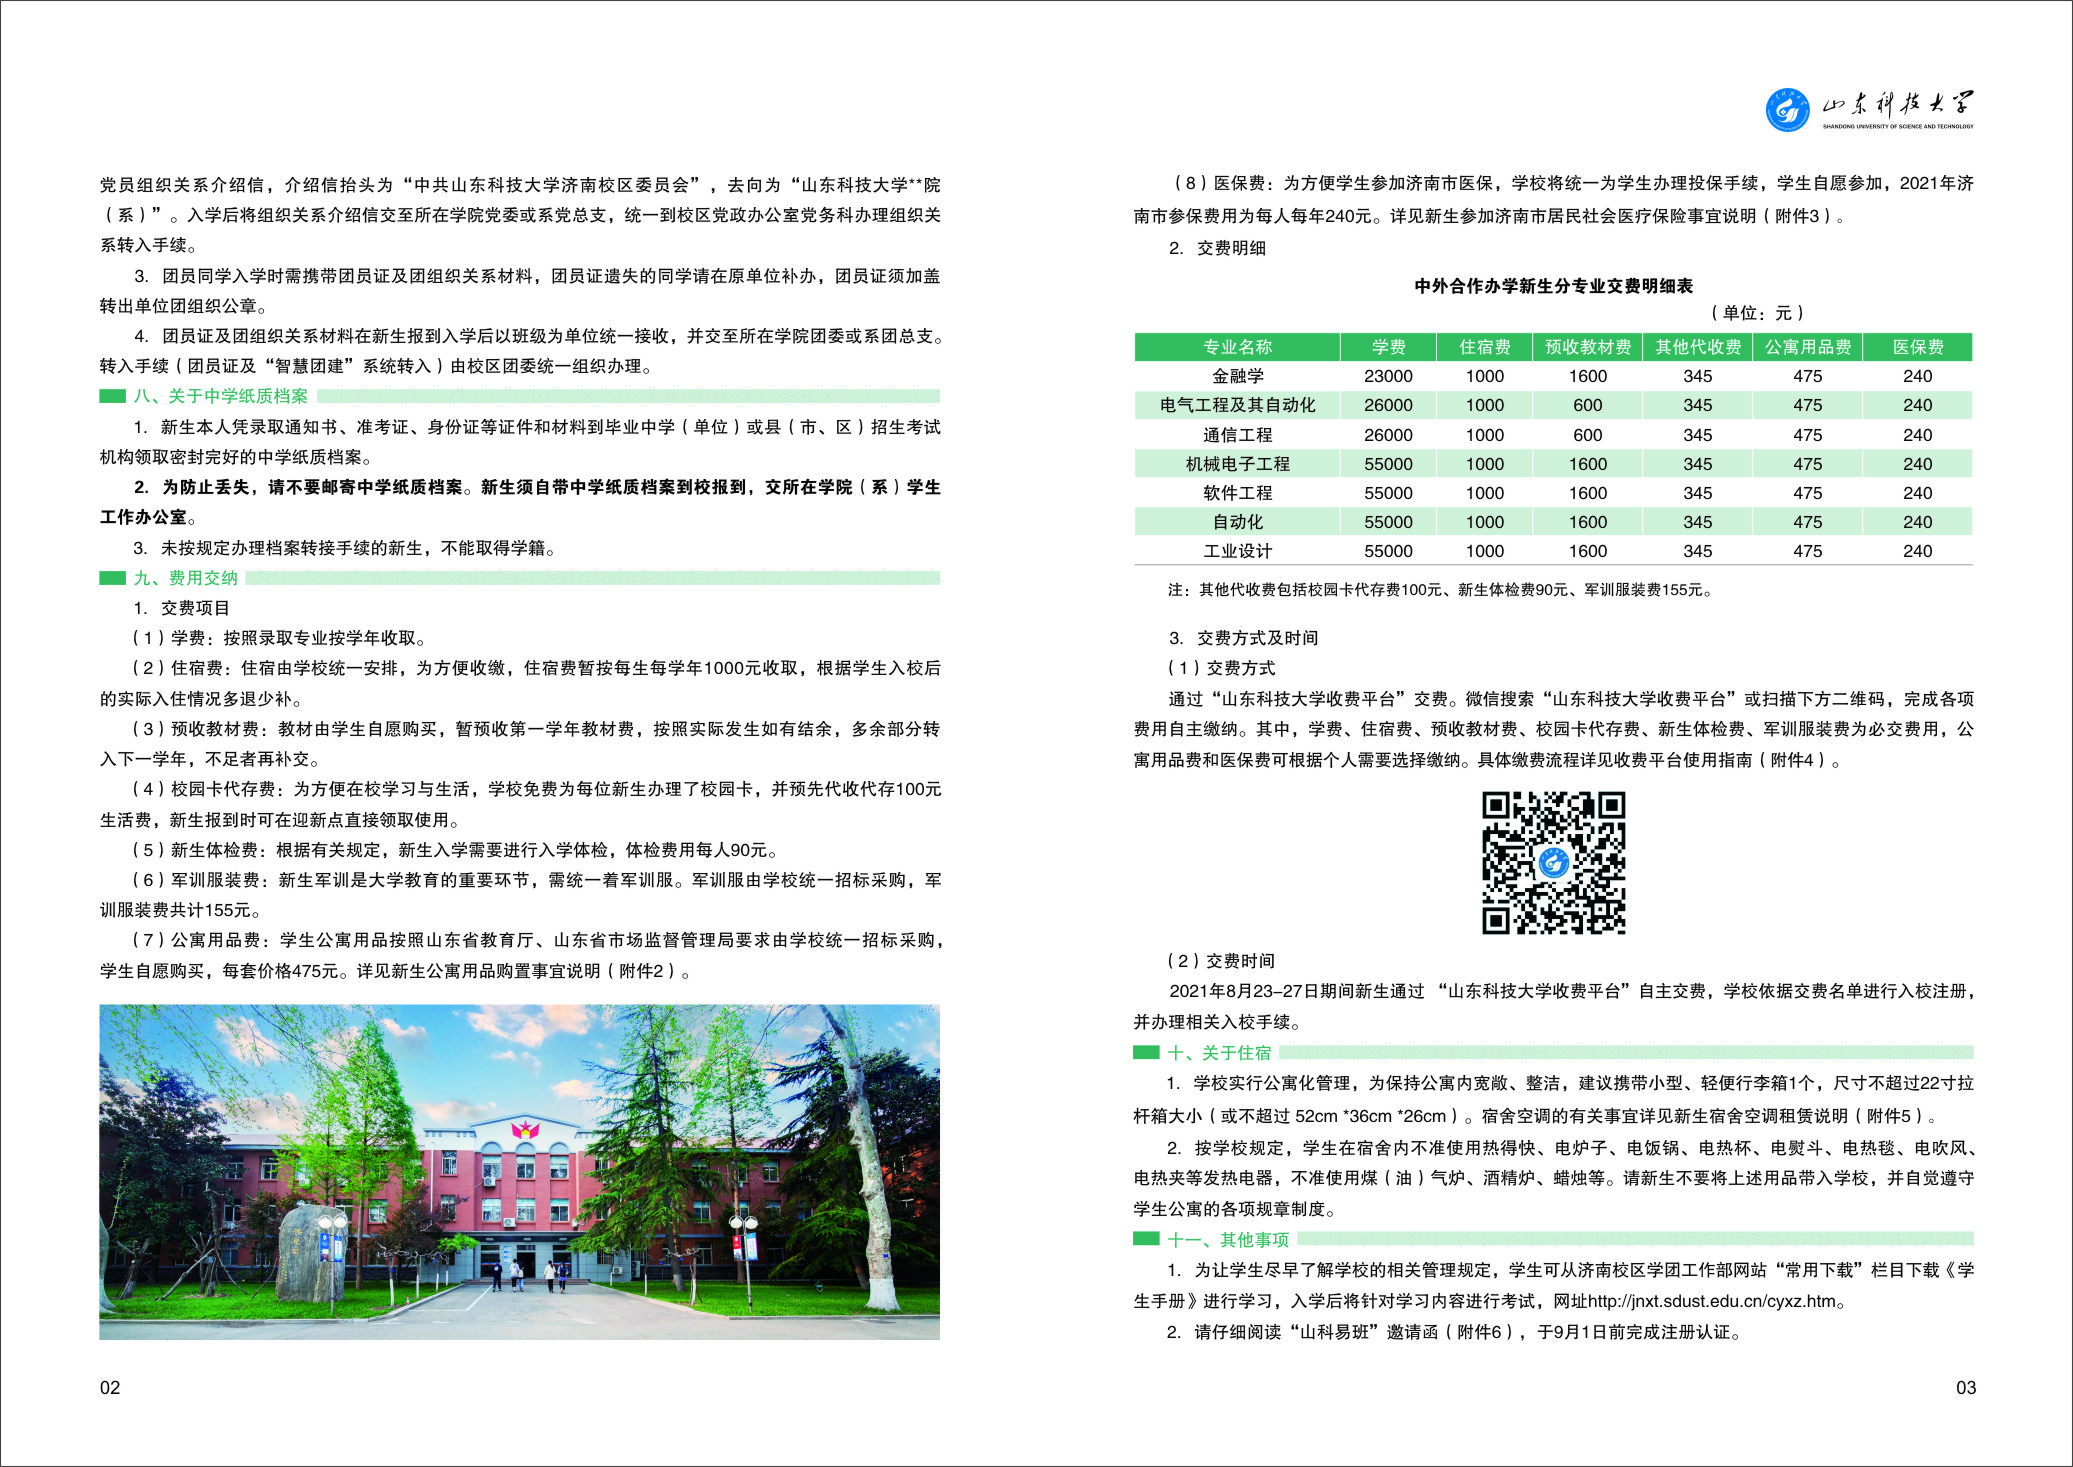The width and height of the screenshot is (2073, 1467).
Task: Select the 金融学 table row name
Action: [x=1237, y=376]
